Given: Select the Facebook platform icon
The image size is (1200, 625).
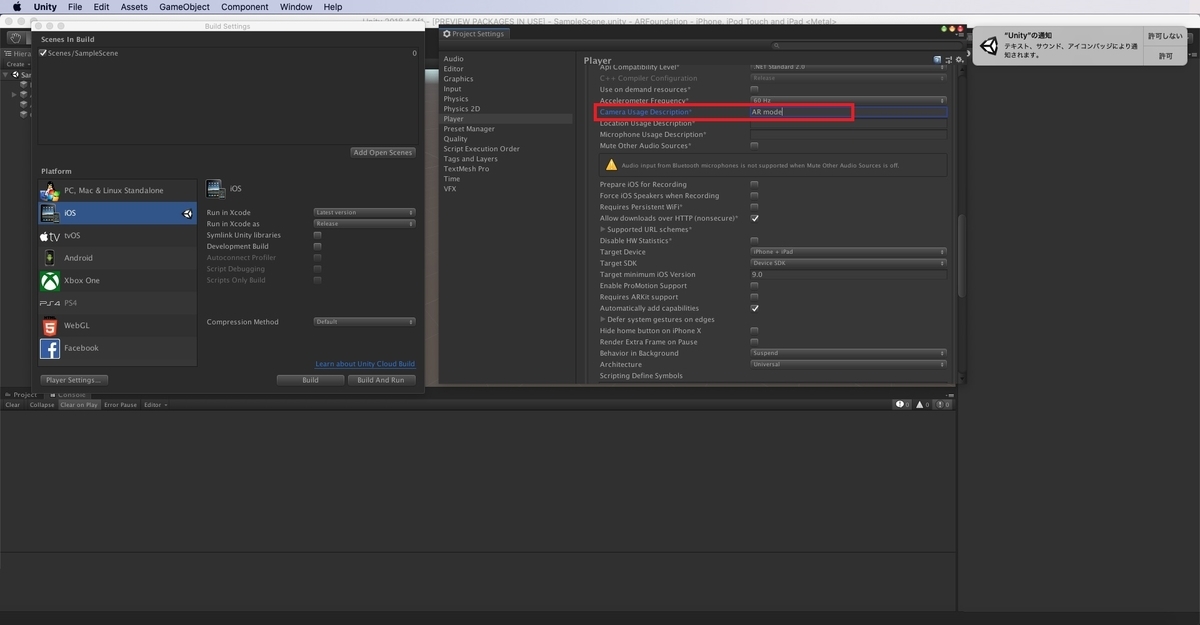Looking at the screenshot, I should 50,348.
